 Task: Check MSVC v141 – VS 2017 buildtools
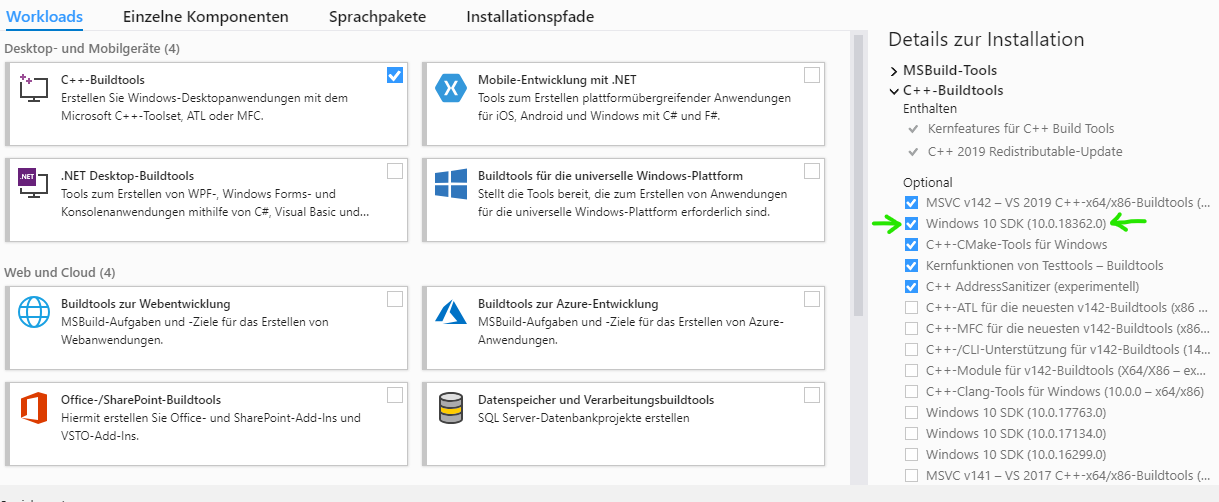point(911,475)
